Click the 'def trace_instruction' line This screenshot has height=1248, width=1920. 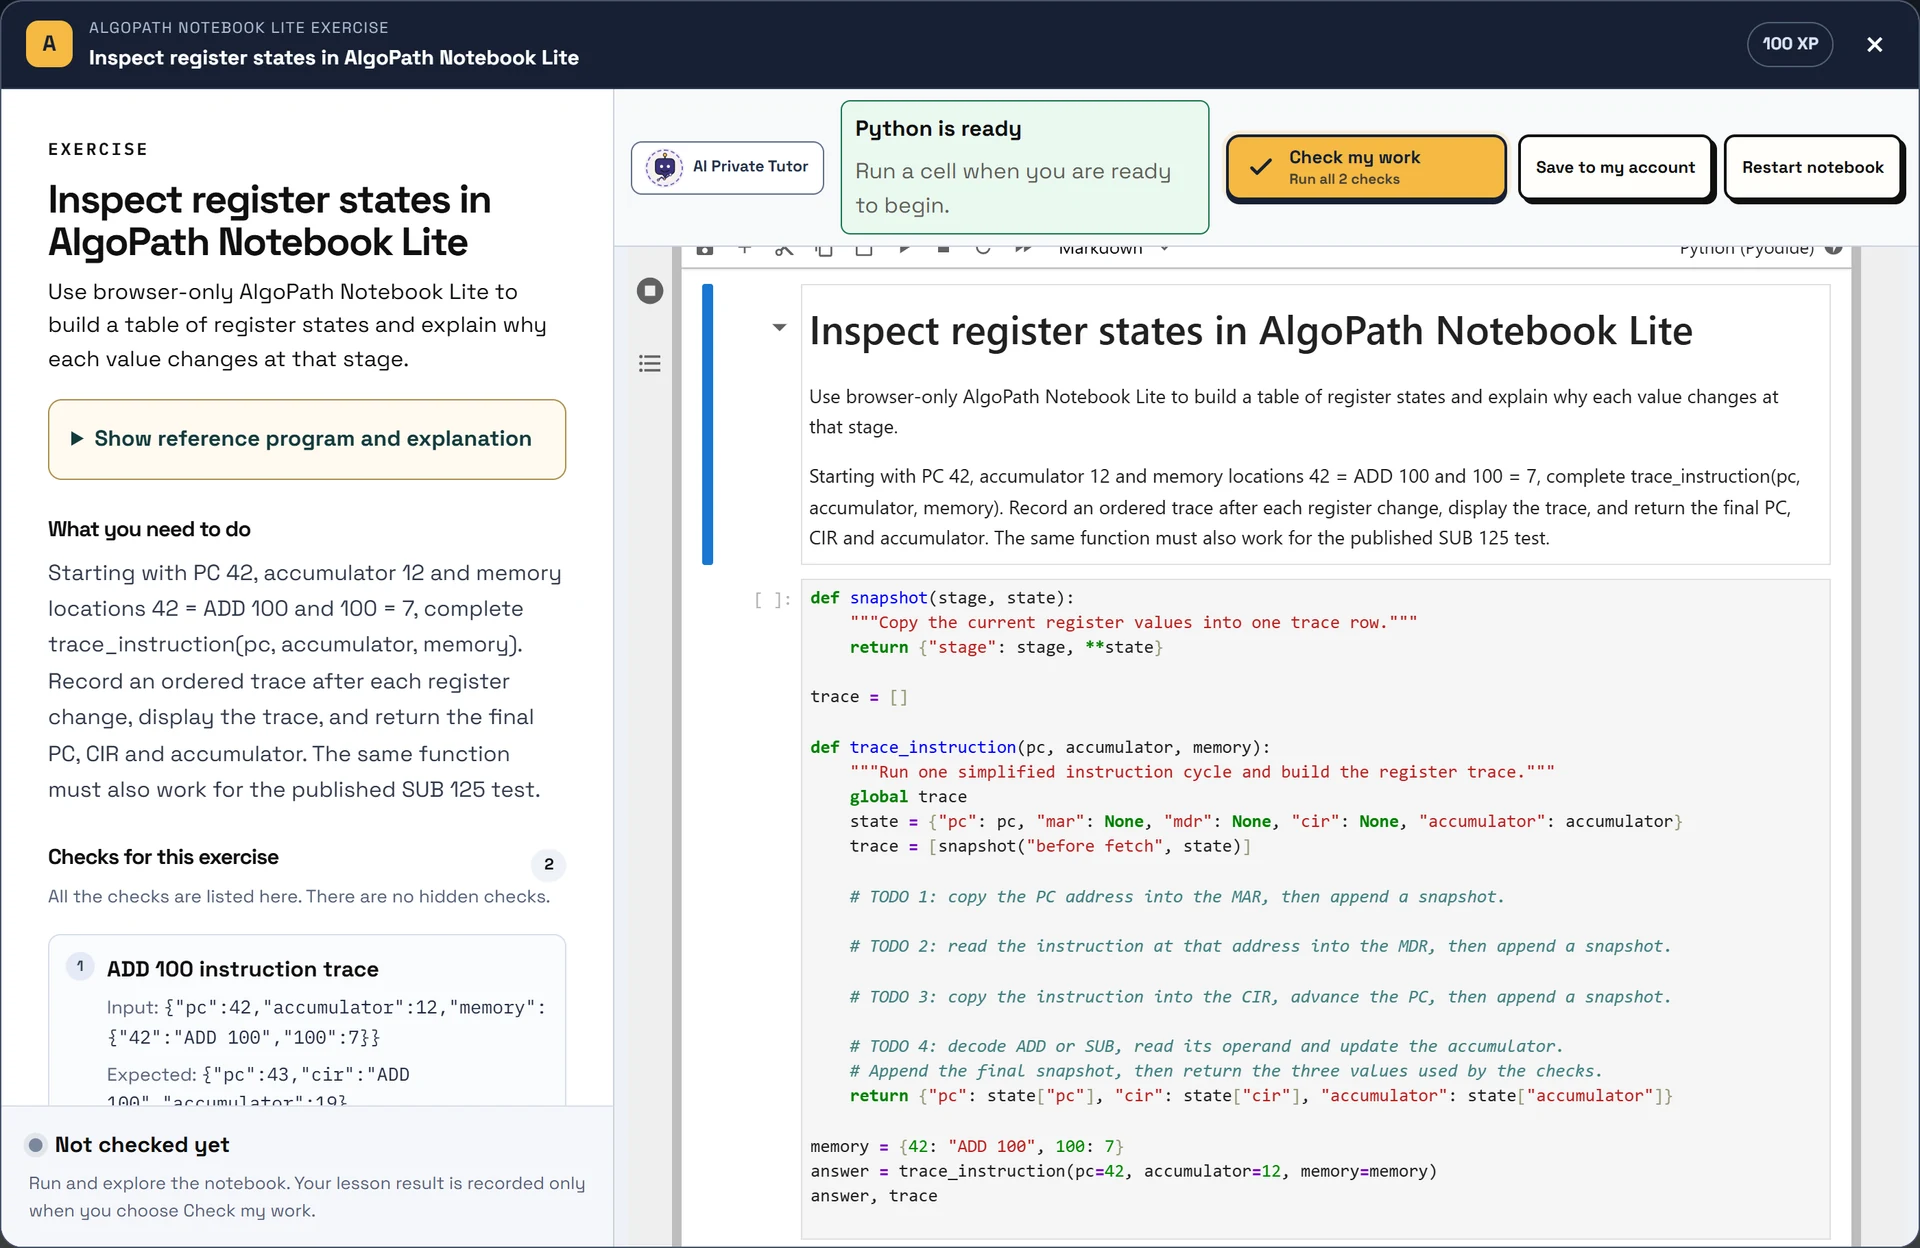click(1040, 747)
